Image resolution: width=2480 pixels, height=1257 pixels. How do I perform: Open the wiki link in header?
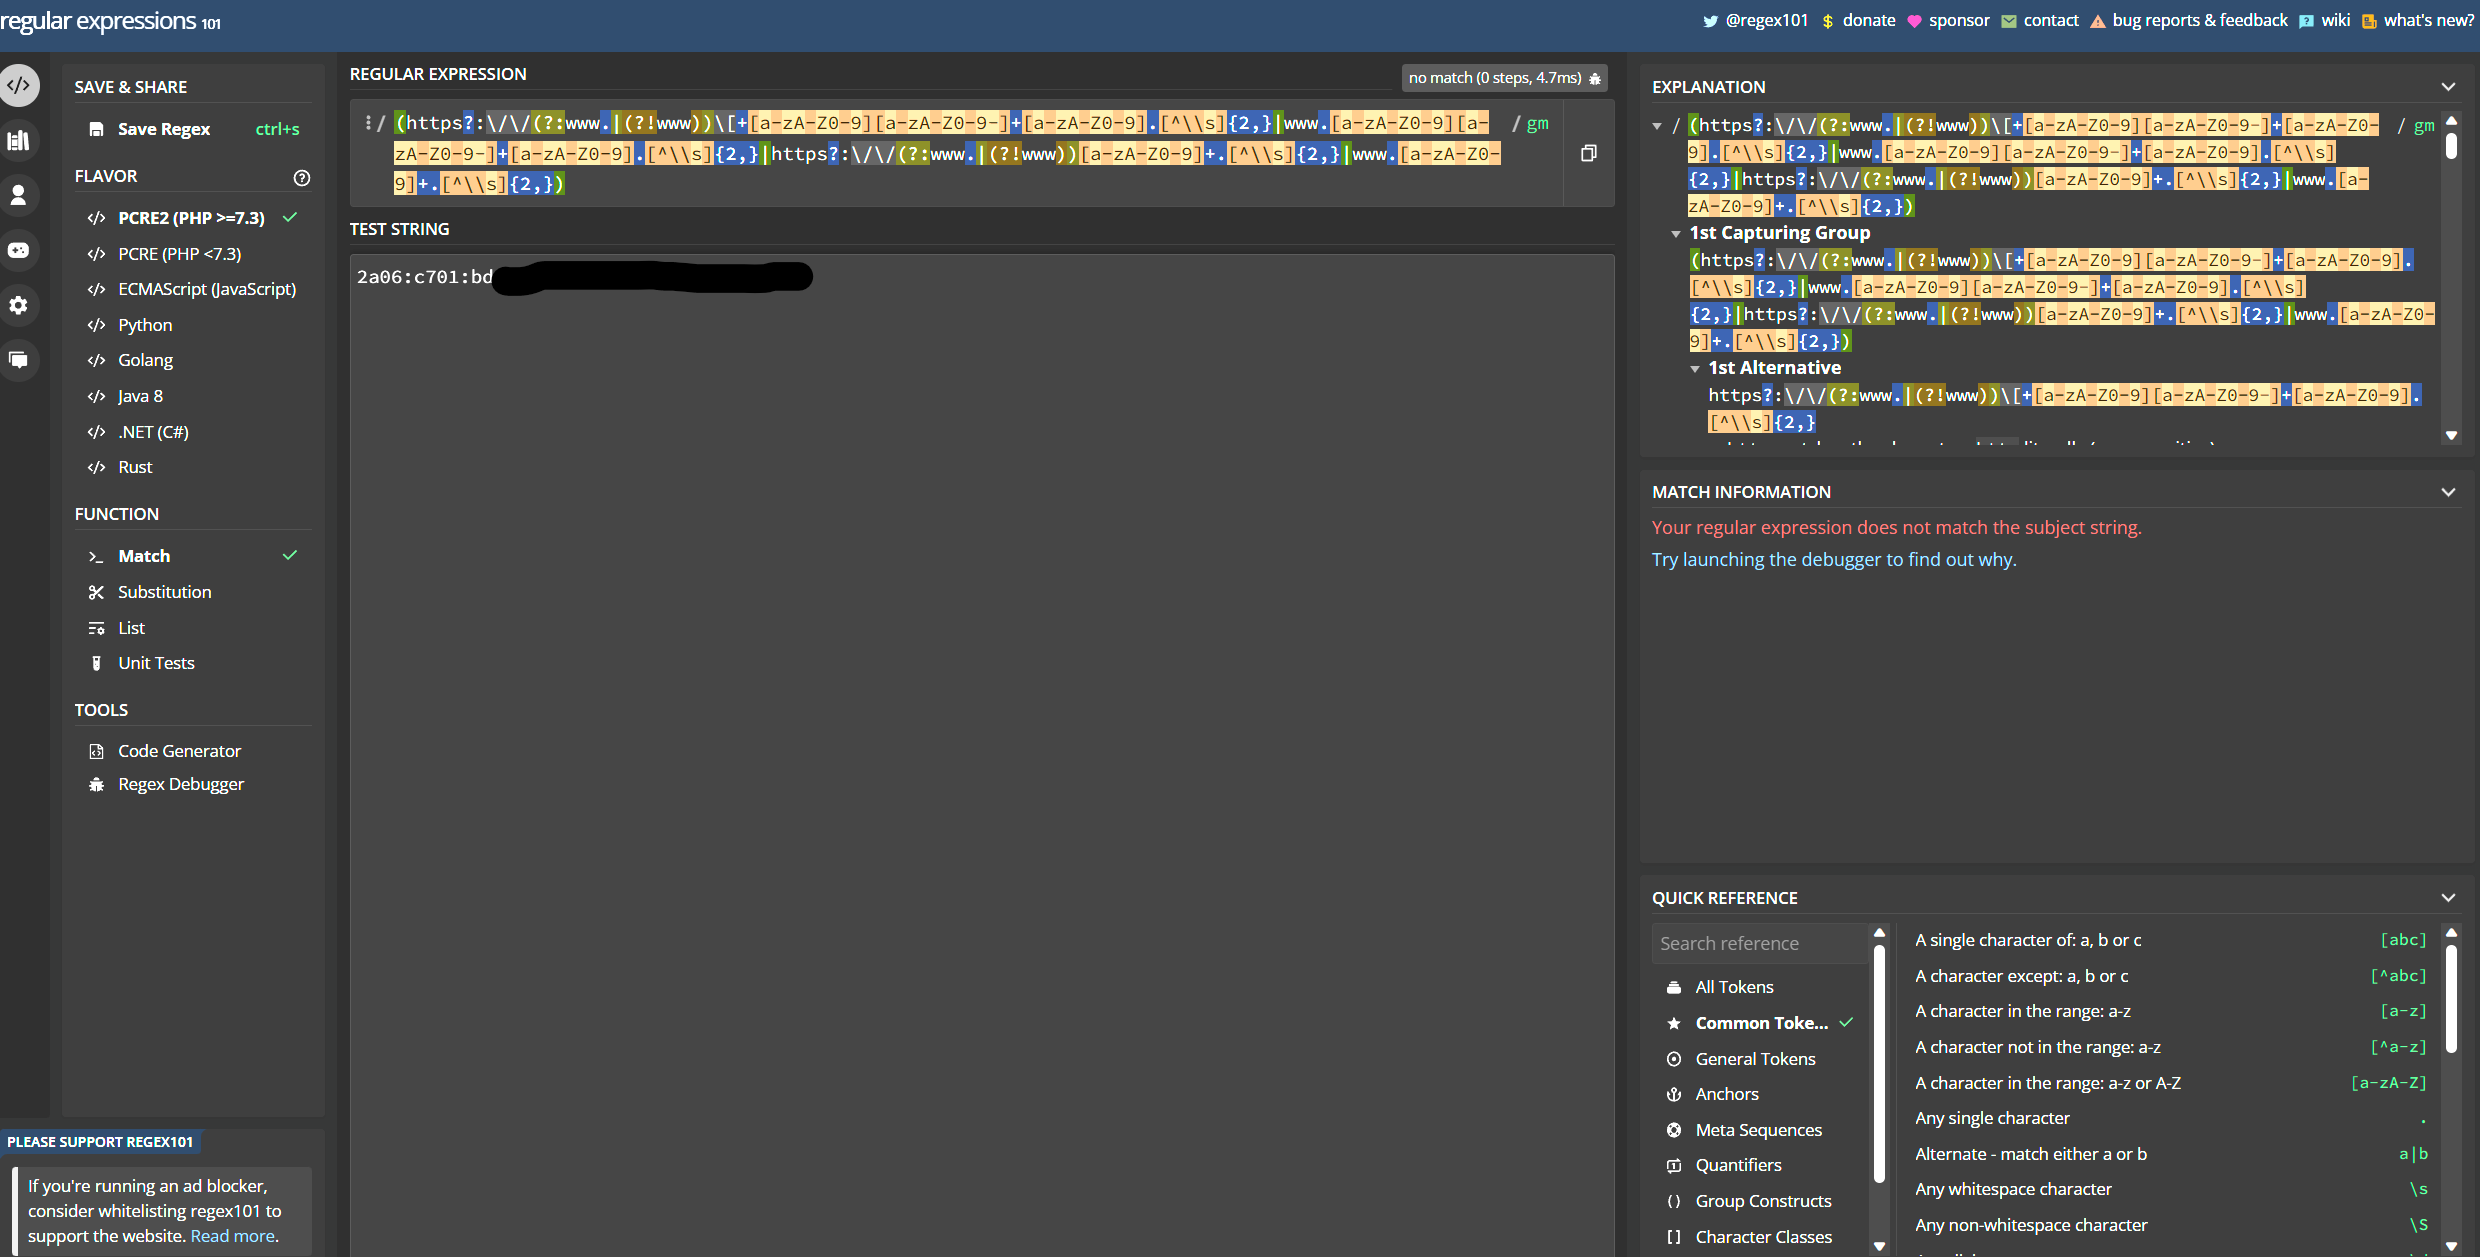point(2337,20)
